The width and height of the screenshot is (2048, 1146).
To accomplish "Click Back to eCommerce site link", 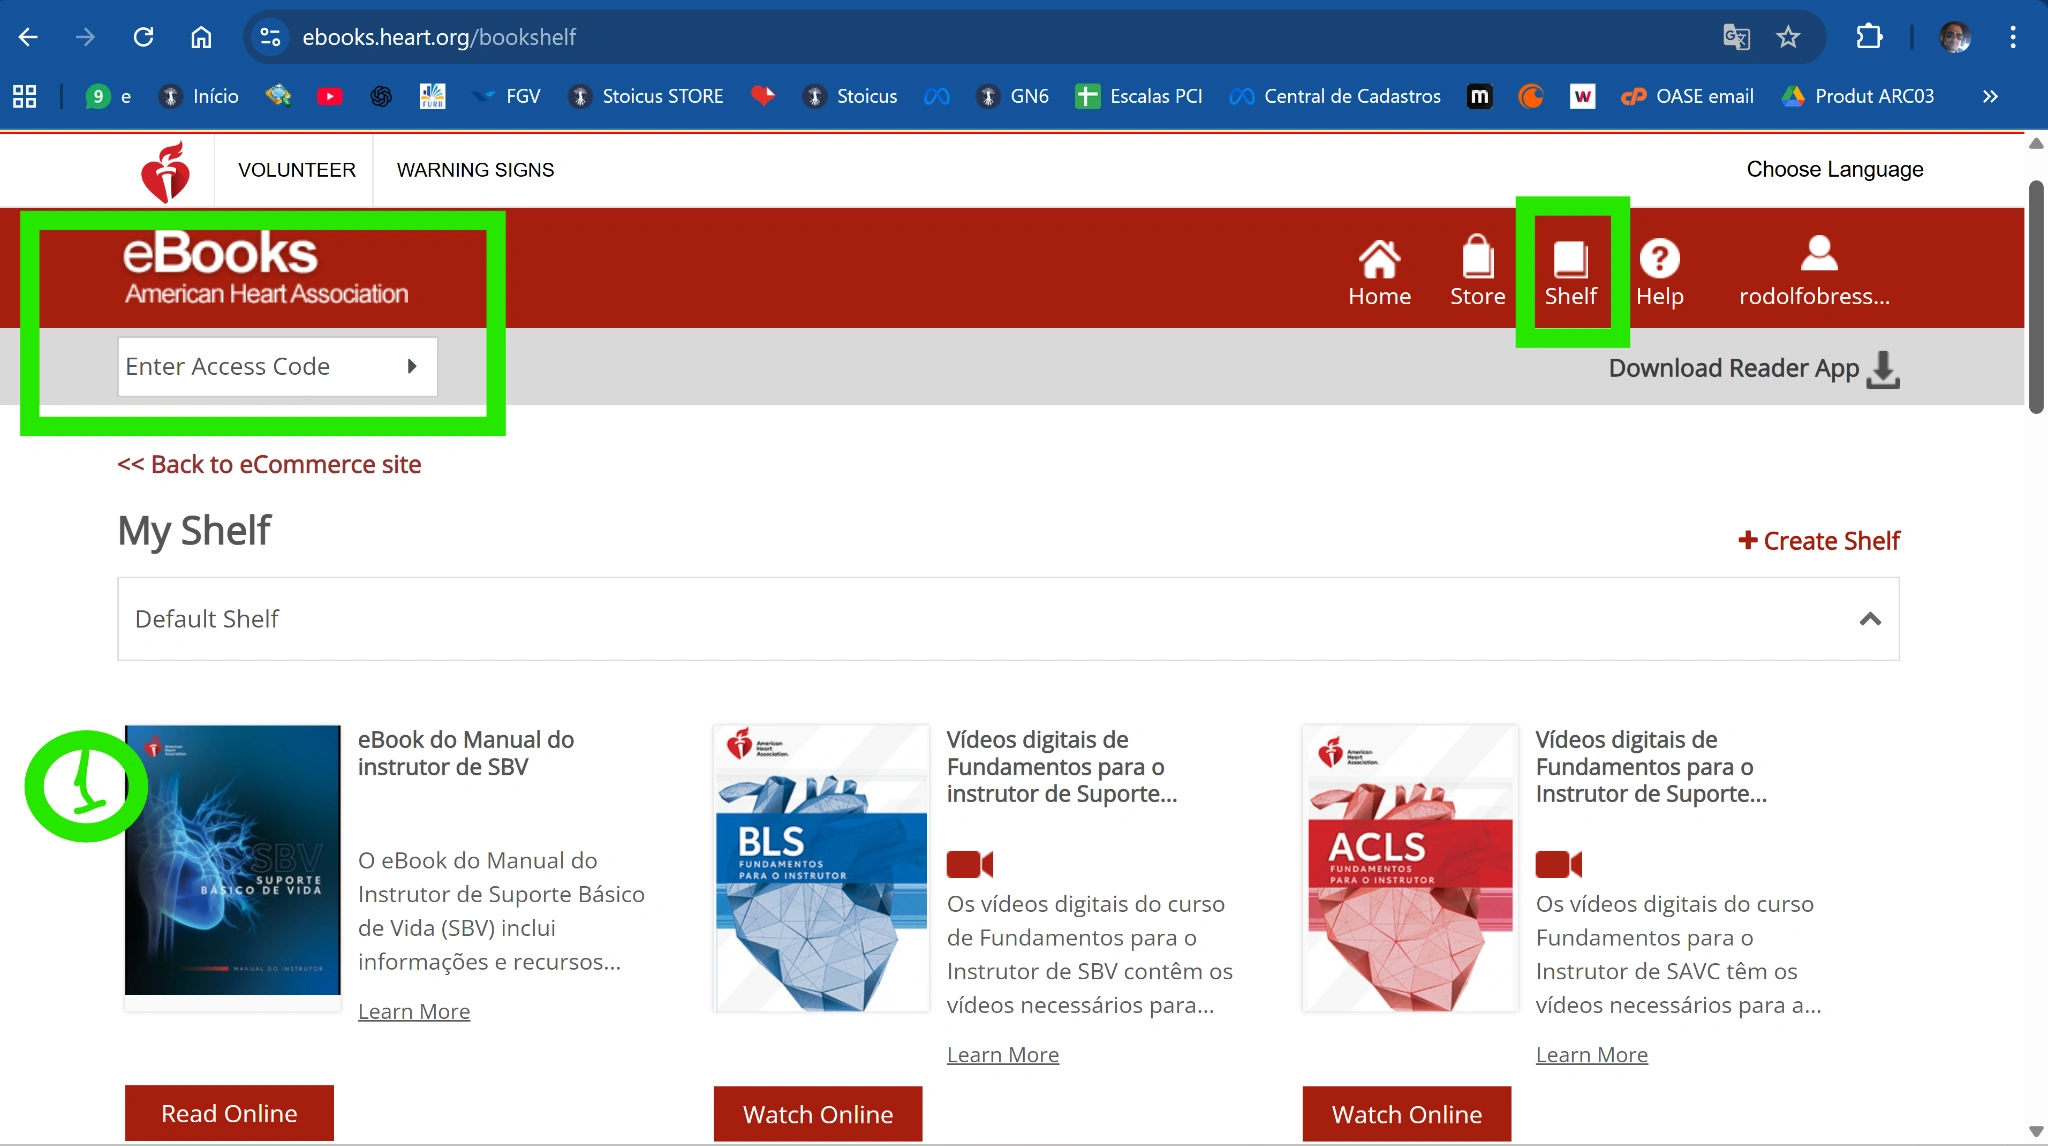I will tap(269, 464).
